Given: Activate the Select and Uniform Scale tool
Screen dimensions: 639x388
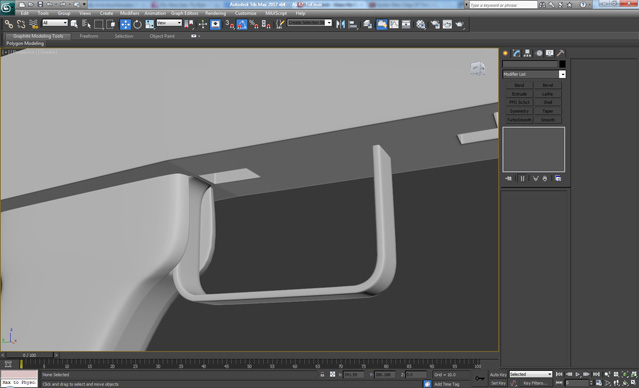Looking at the screenshot, I should [x=150, y=24].
